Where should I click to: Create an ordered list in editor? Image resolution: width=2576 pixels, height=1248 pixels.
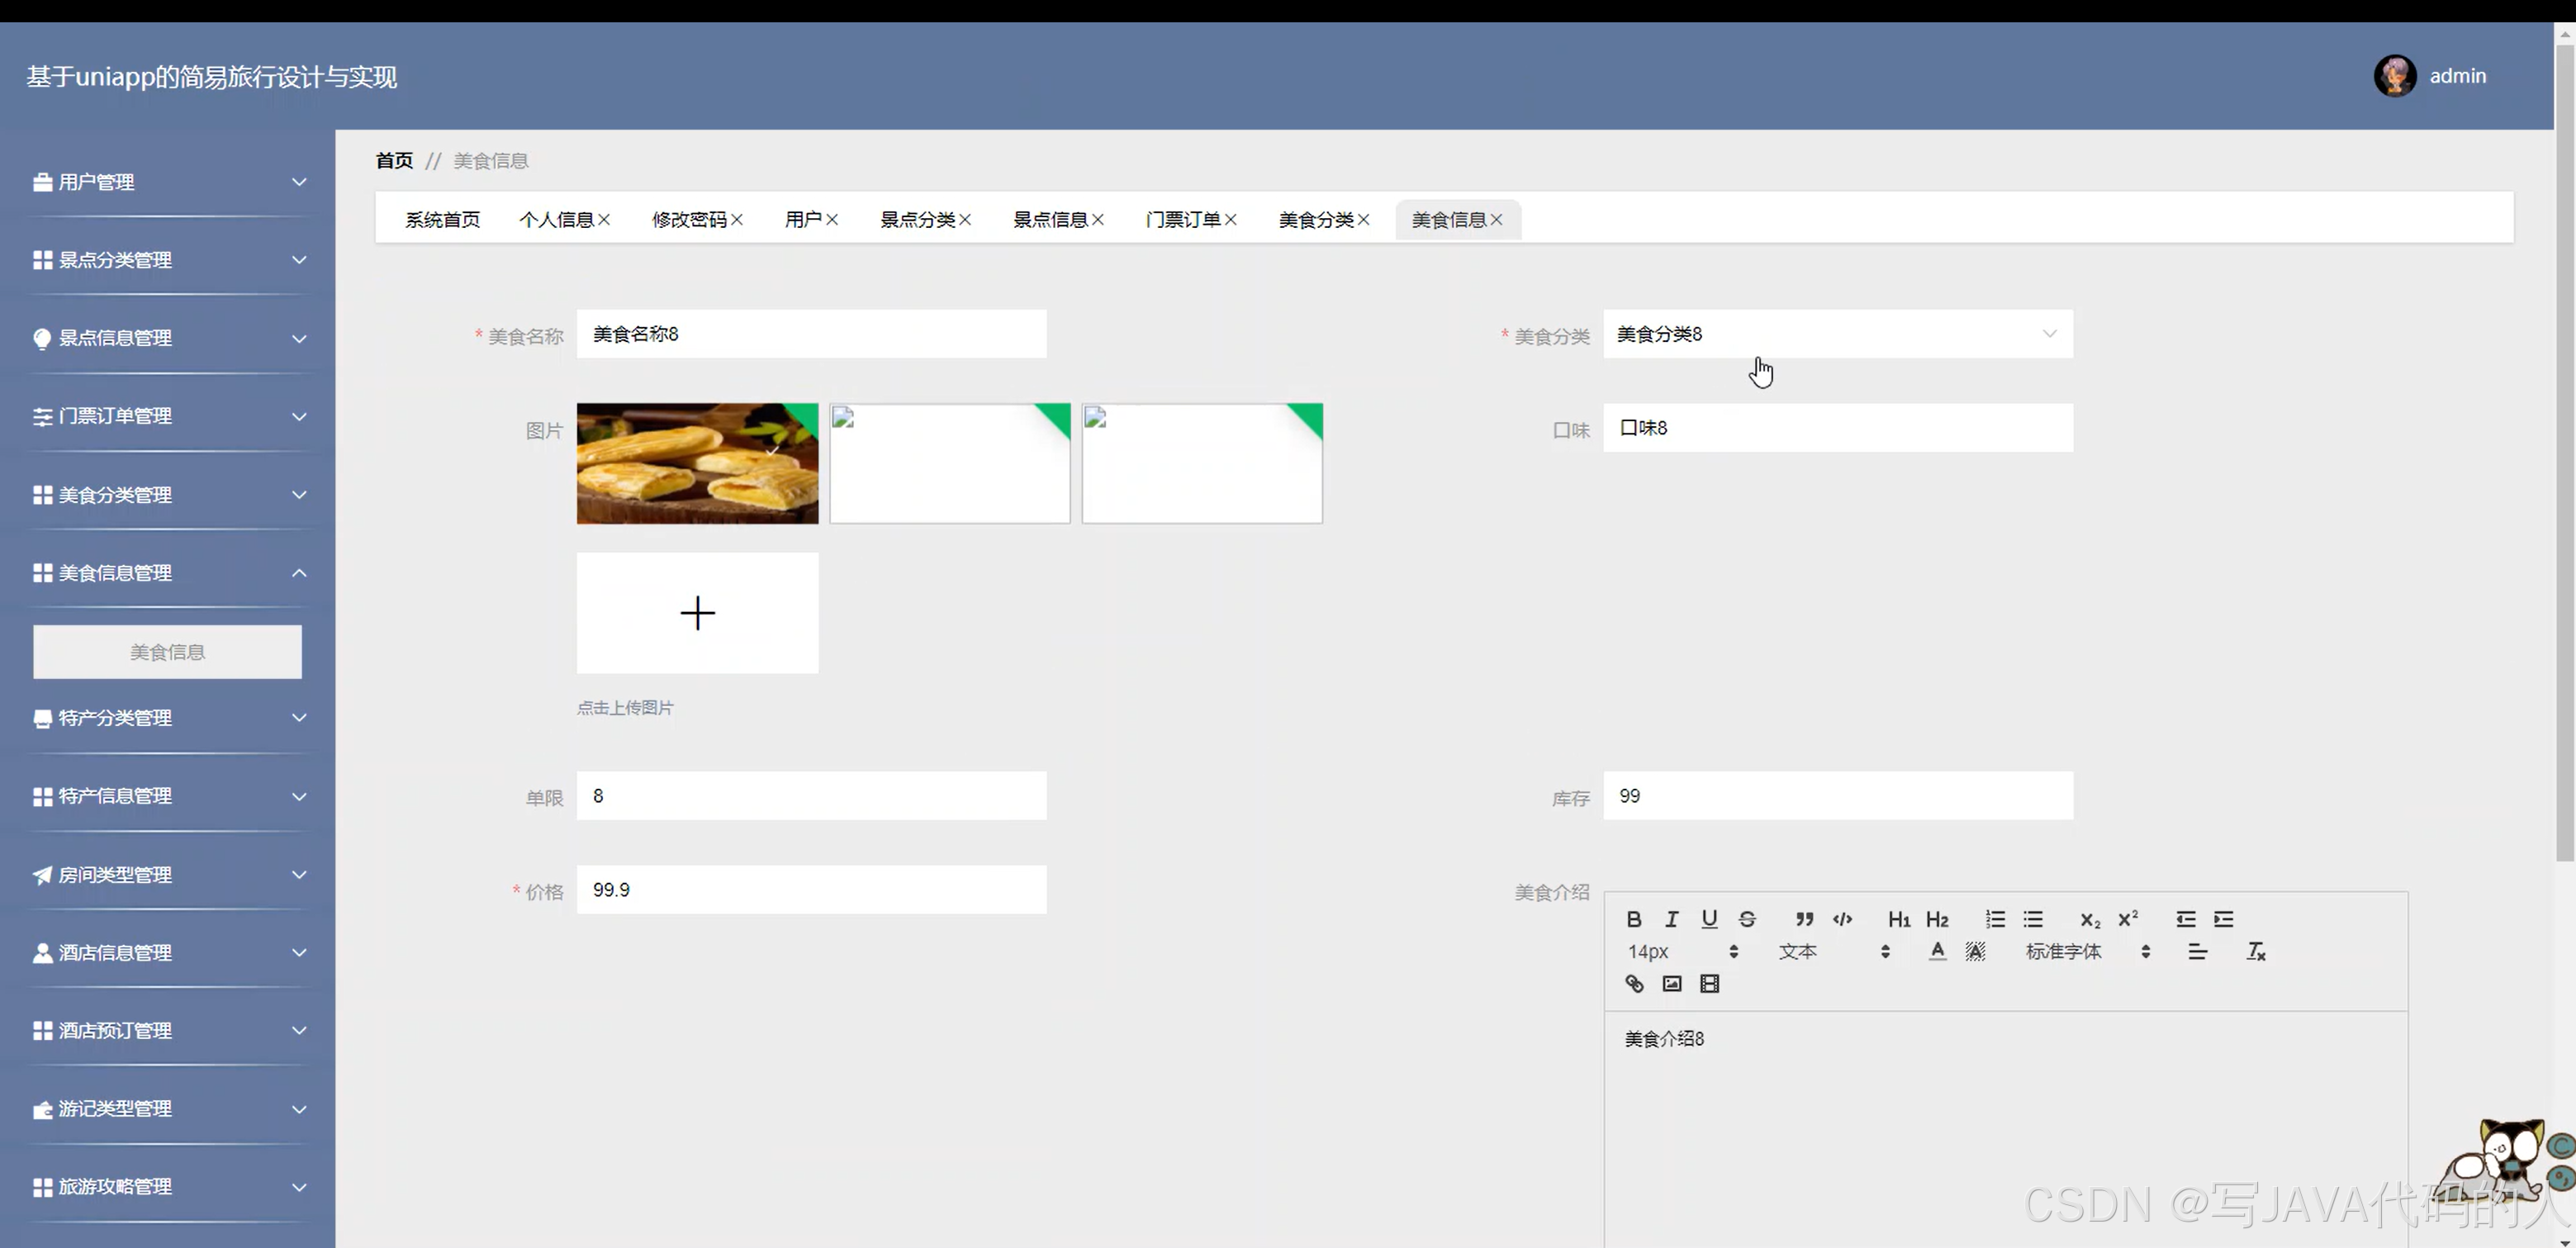click(x=1995, y=919)
